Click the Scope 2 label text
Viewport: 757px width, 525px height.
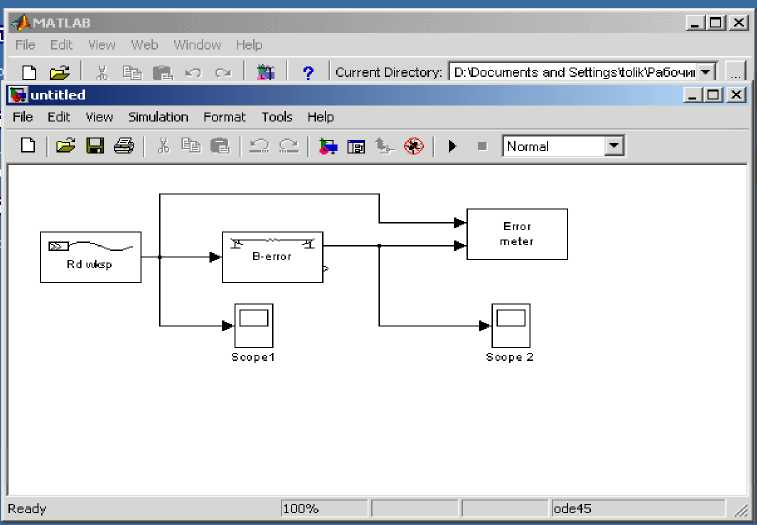tap(510, 357)
